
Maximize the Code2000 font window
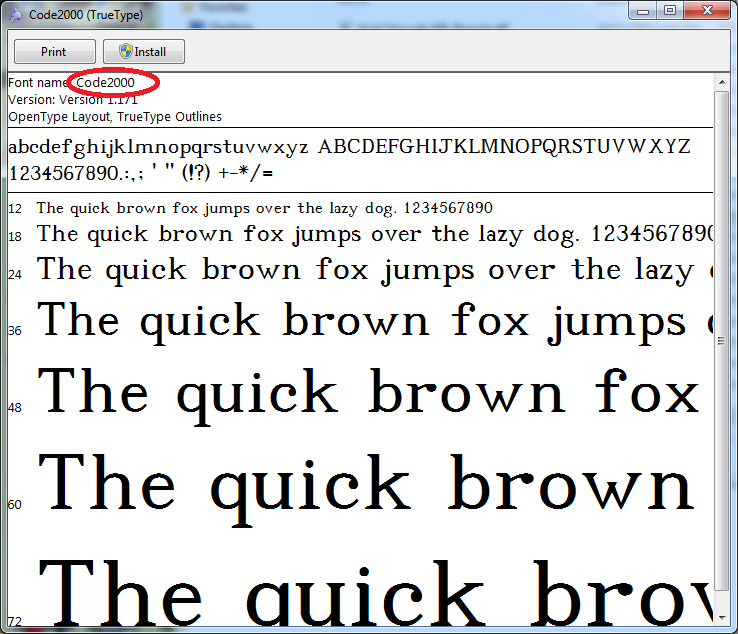pyautogui.click(x=670, y=11)
